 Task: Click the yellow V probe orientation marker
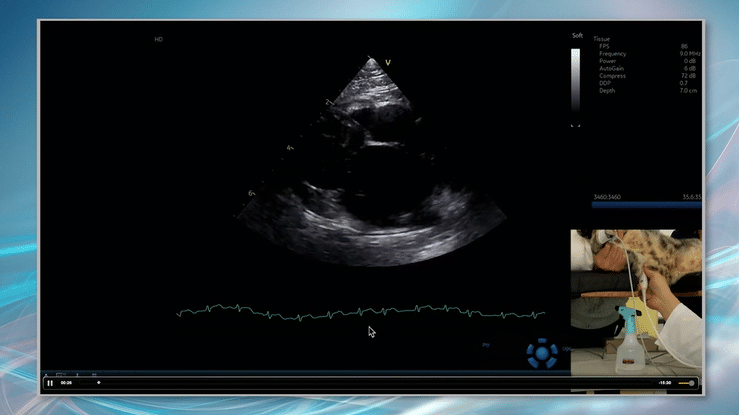pyautogui.click(x=388, y=62)
